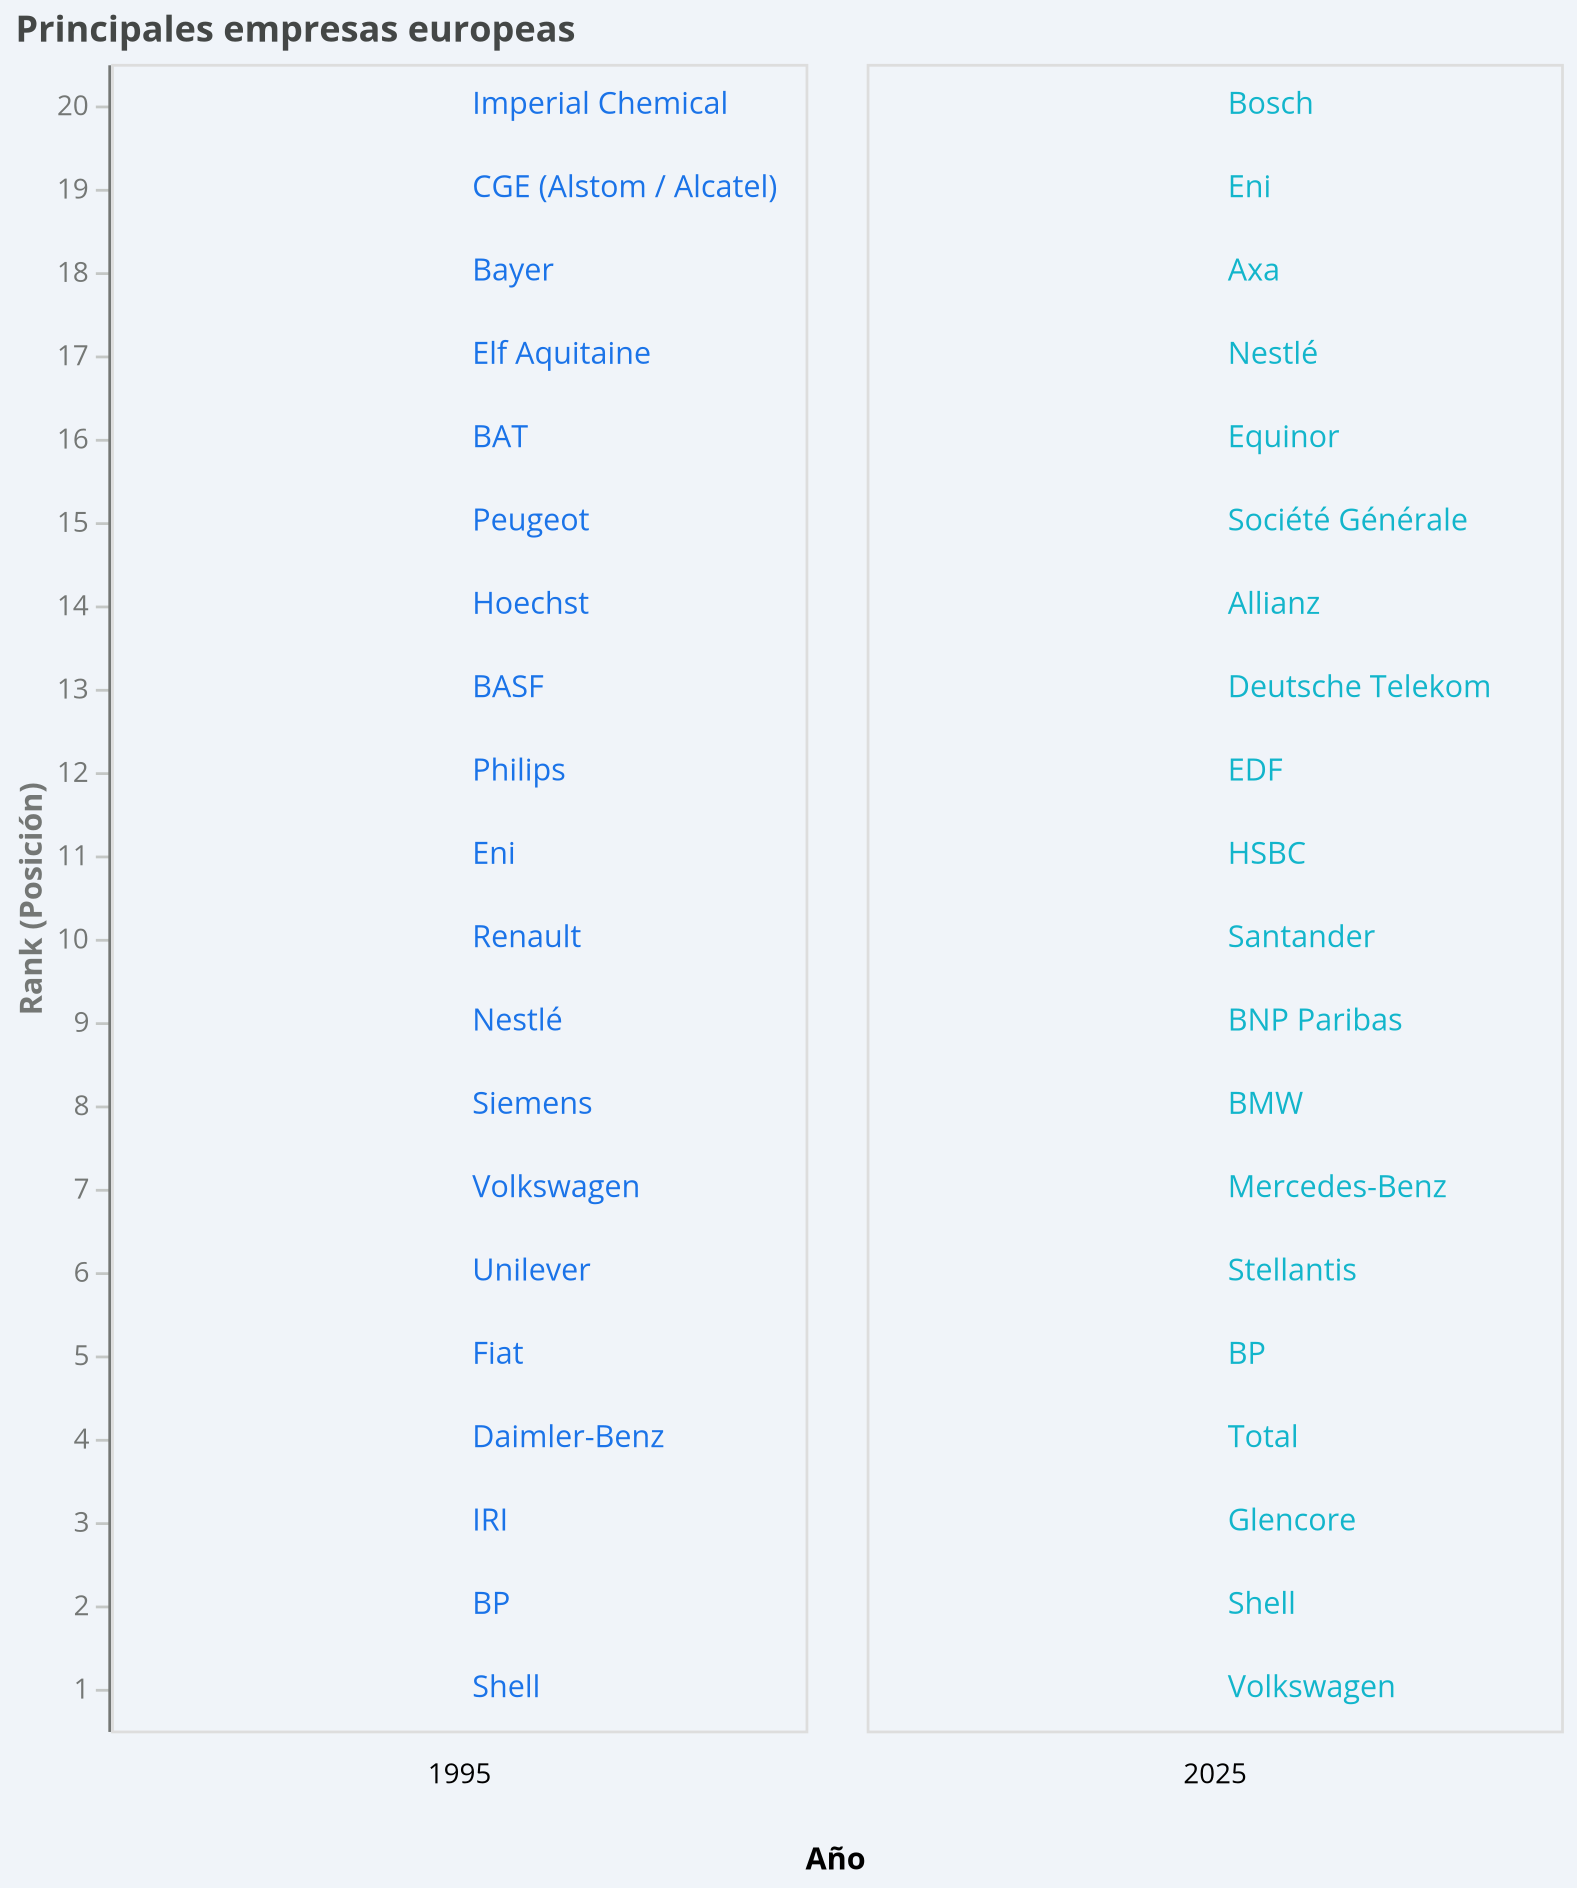Select the Deutsche Telekom label
This screenshot has height=1888, width=1577.
tap(1359, 687)
